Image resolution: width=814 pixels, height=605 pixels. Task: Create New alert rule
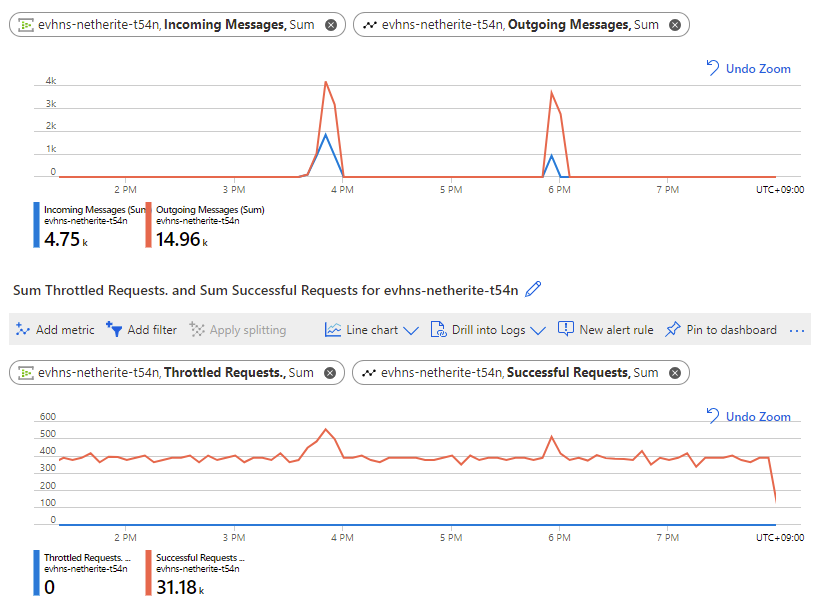pos(605,330)
